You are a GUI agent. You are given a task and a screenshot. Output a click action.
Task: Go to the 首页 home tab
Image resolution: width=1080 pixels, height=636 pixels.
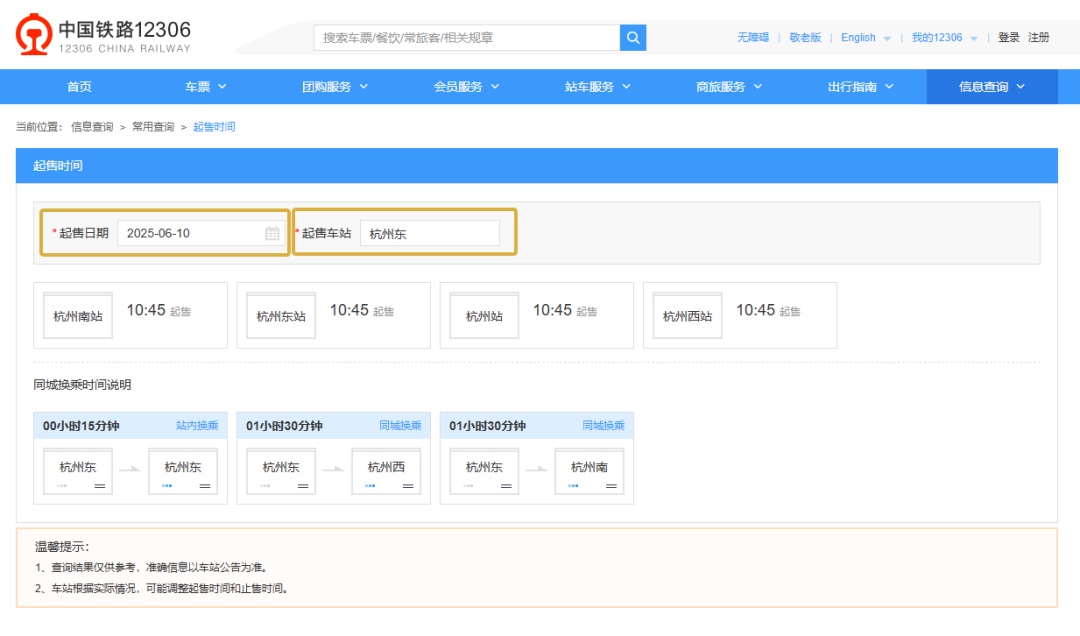tap(79, 87)
